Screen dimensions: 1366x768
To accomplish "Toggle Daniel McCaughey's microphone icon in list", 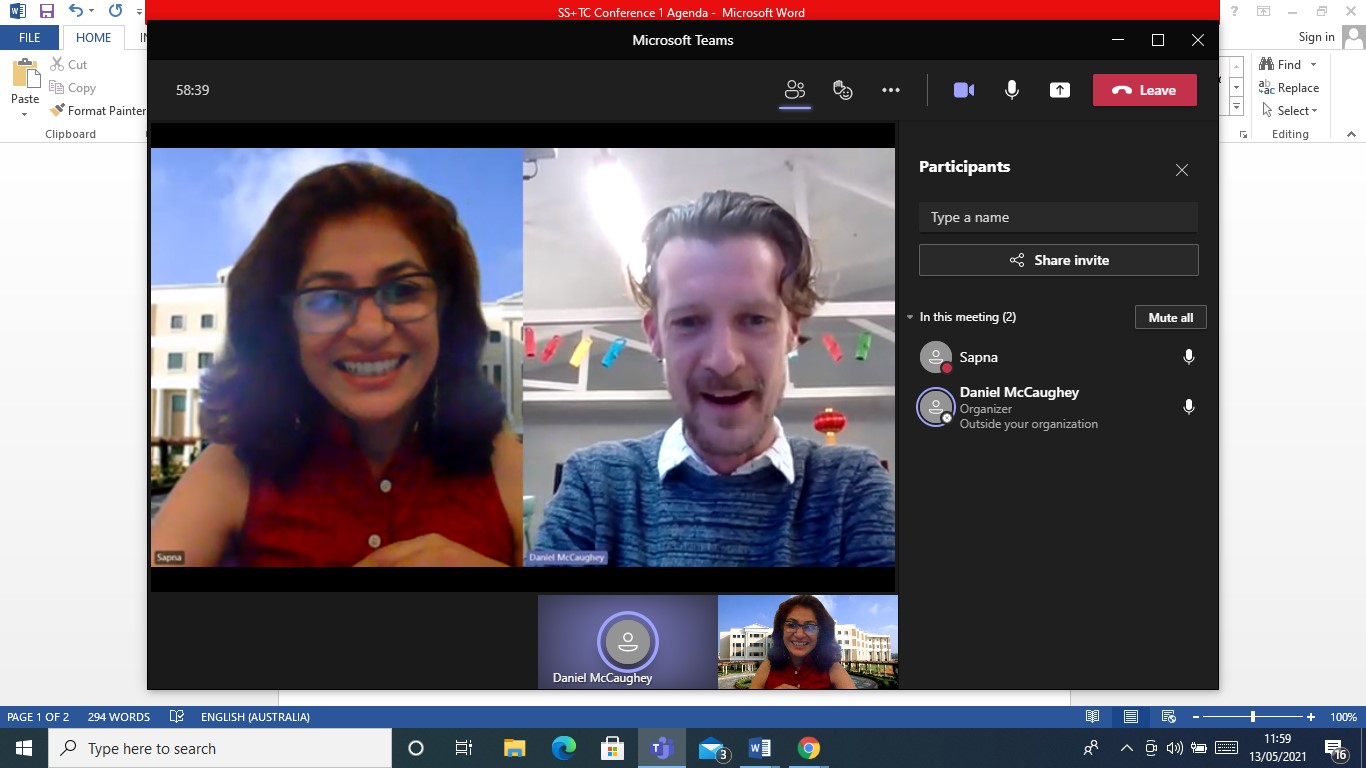I will click(1188, 407).
